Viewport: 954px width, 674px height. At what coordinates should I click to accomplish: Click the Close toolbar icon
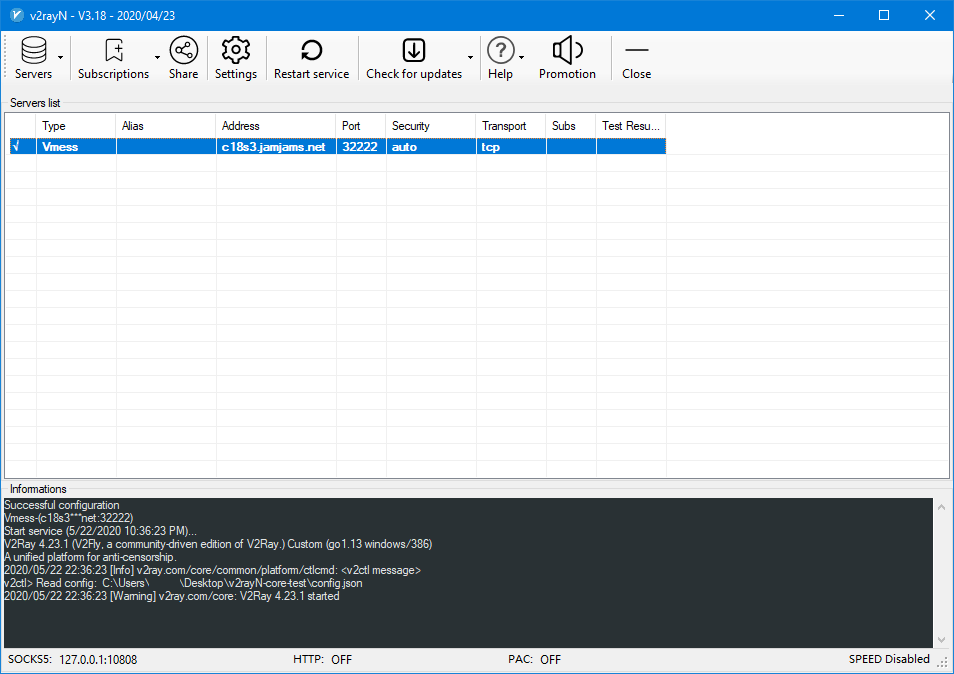[636, 51]
